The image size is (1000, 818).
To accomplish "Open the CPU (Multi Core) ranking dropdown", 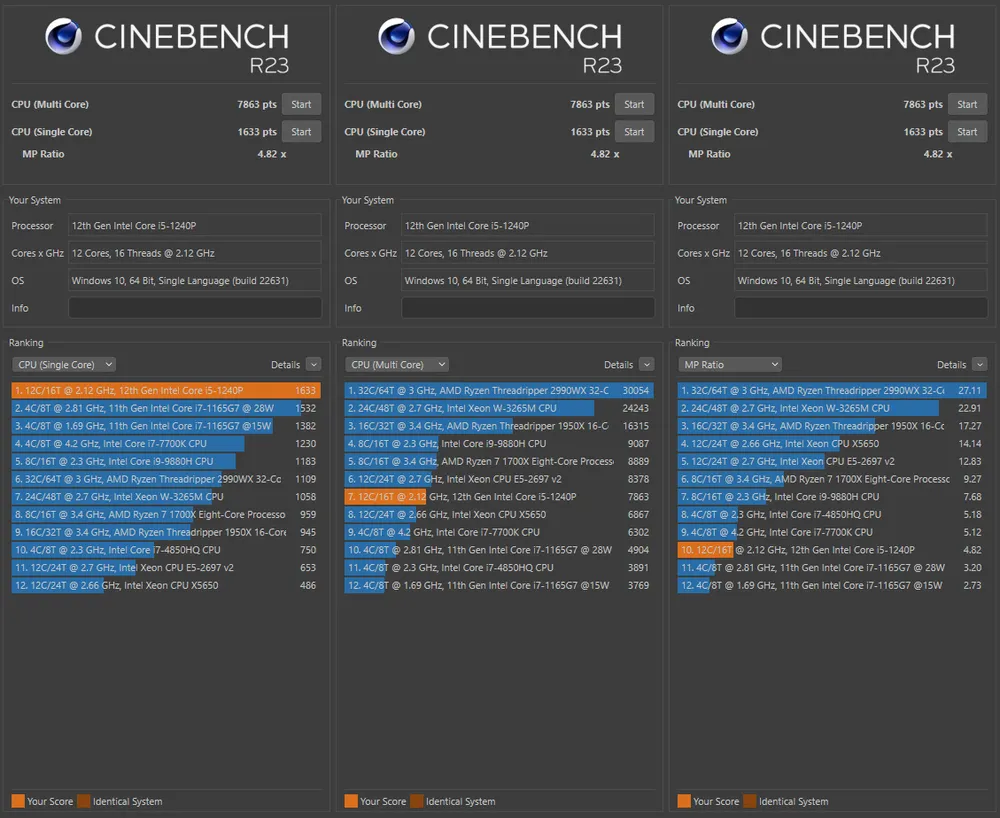I will coord(397,365).
